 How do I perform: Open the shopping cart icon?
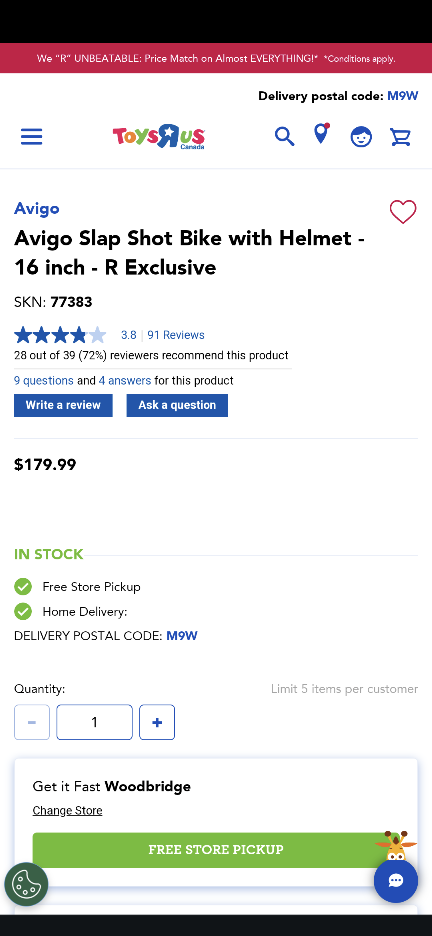(400, 137)
